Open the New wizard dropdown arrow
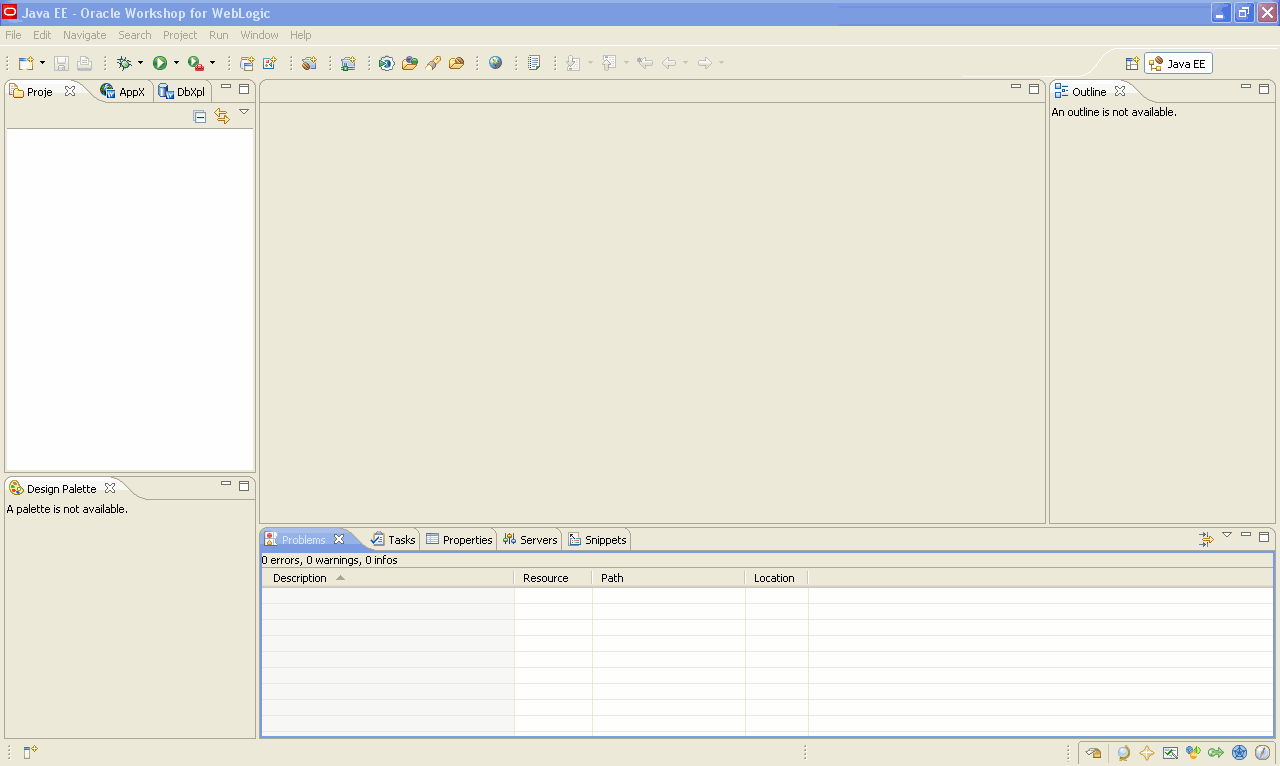 42,63
